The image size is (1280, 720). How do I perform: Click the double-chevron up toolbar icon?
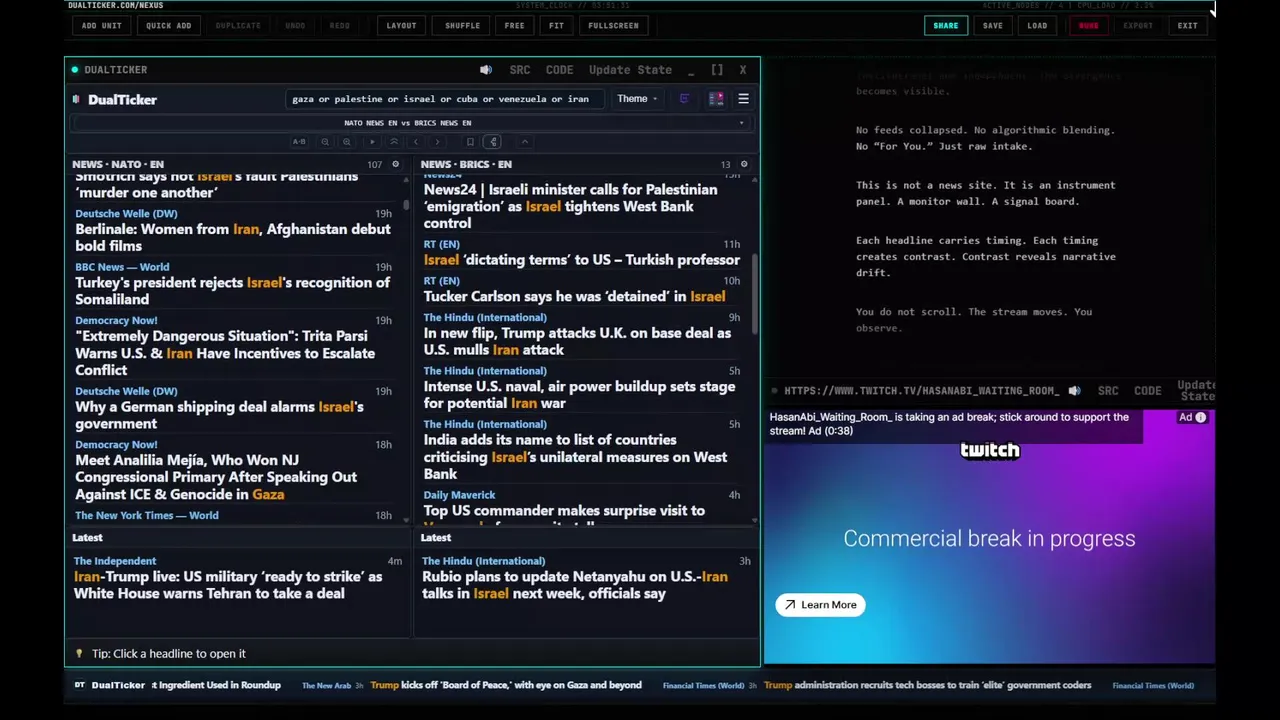(394, 142)
